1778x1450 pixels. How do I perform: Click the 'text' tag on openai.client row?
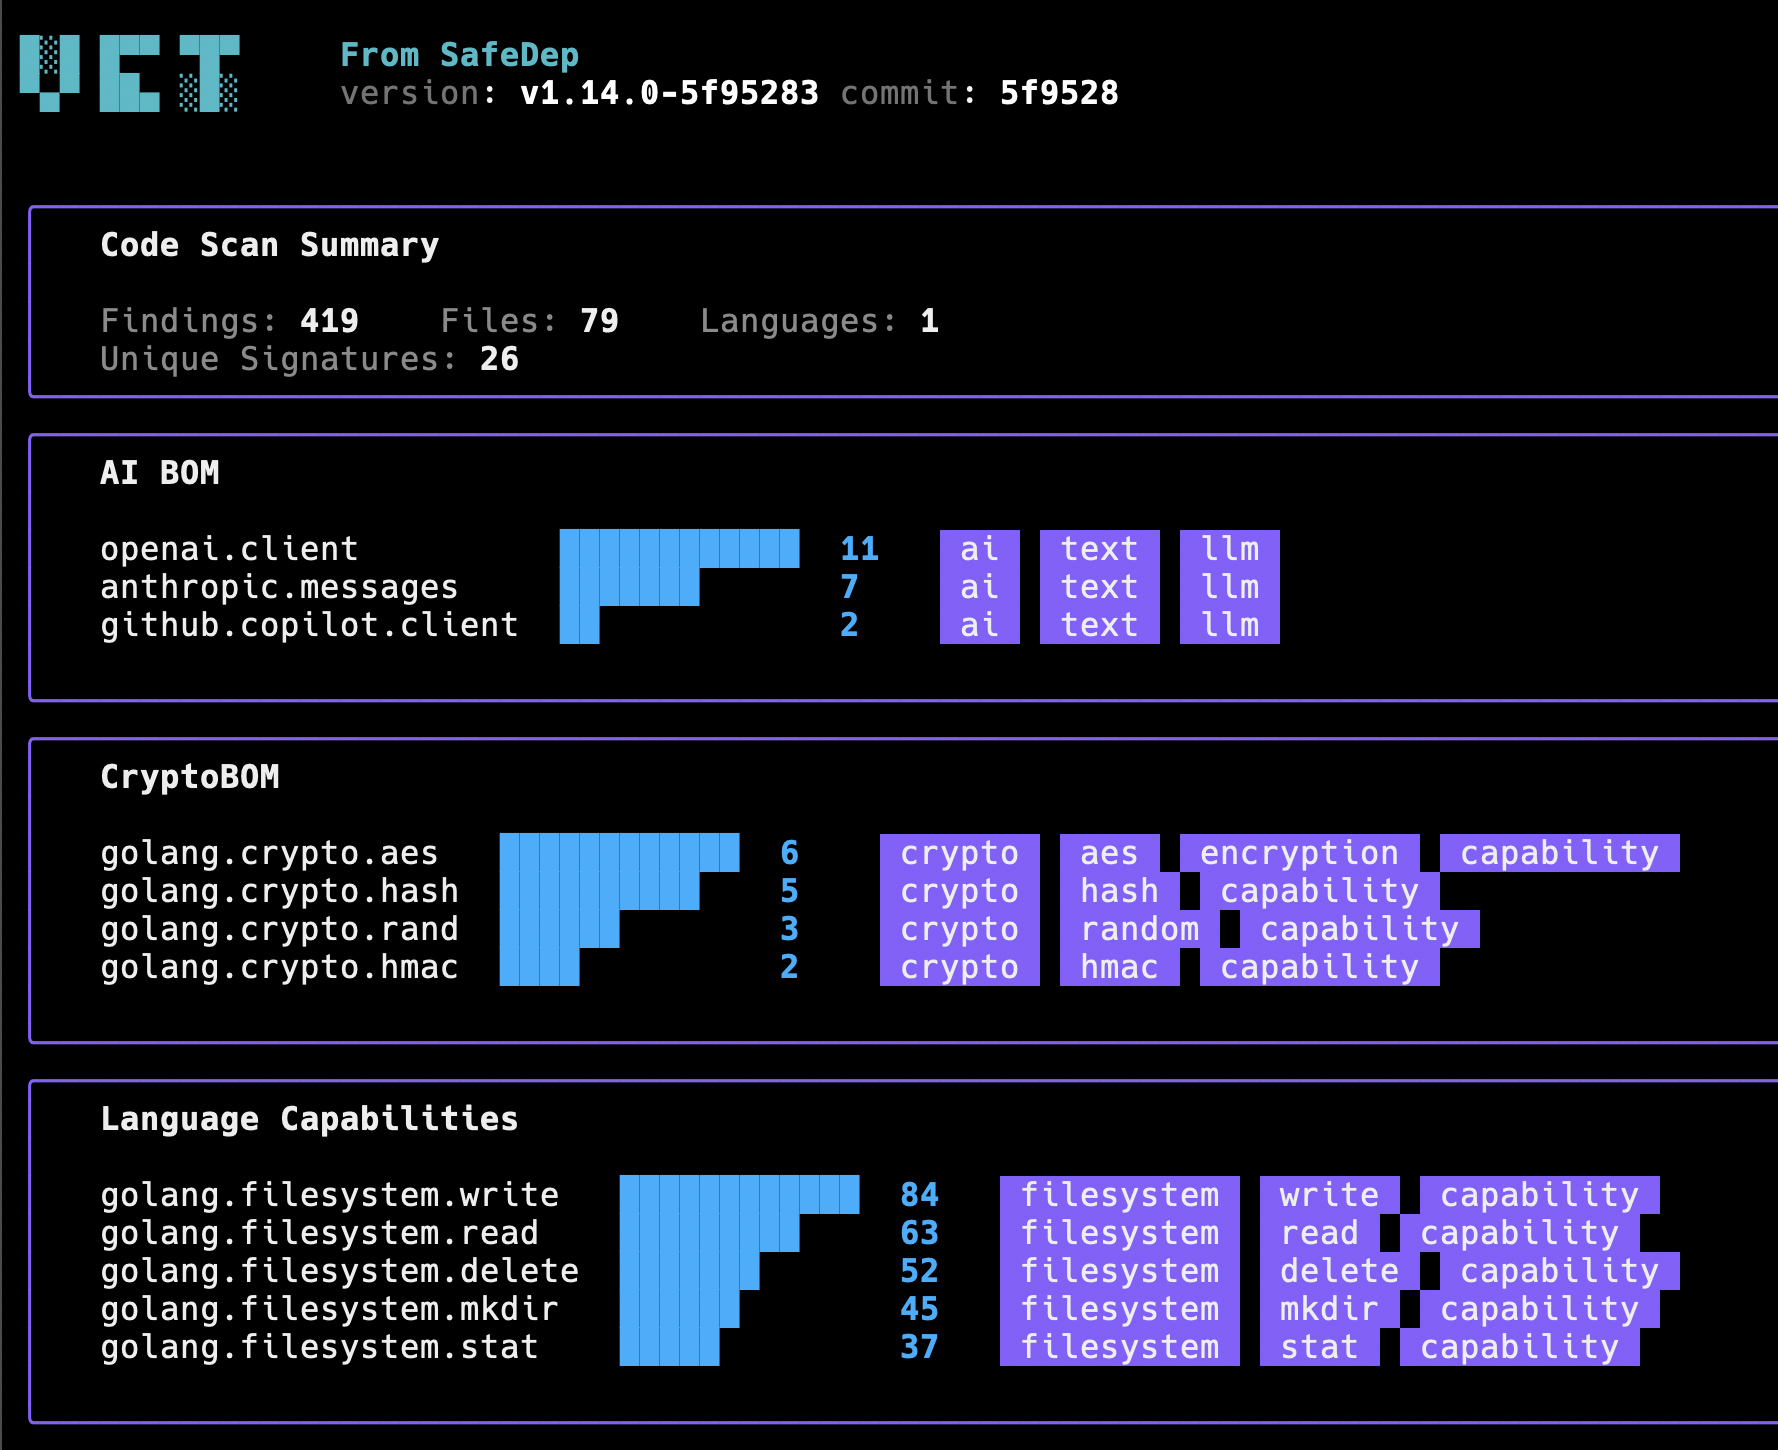[1099, 549]
